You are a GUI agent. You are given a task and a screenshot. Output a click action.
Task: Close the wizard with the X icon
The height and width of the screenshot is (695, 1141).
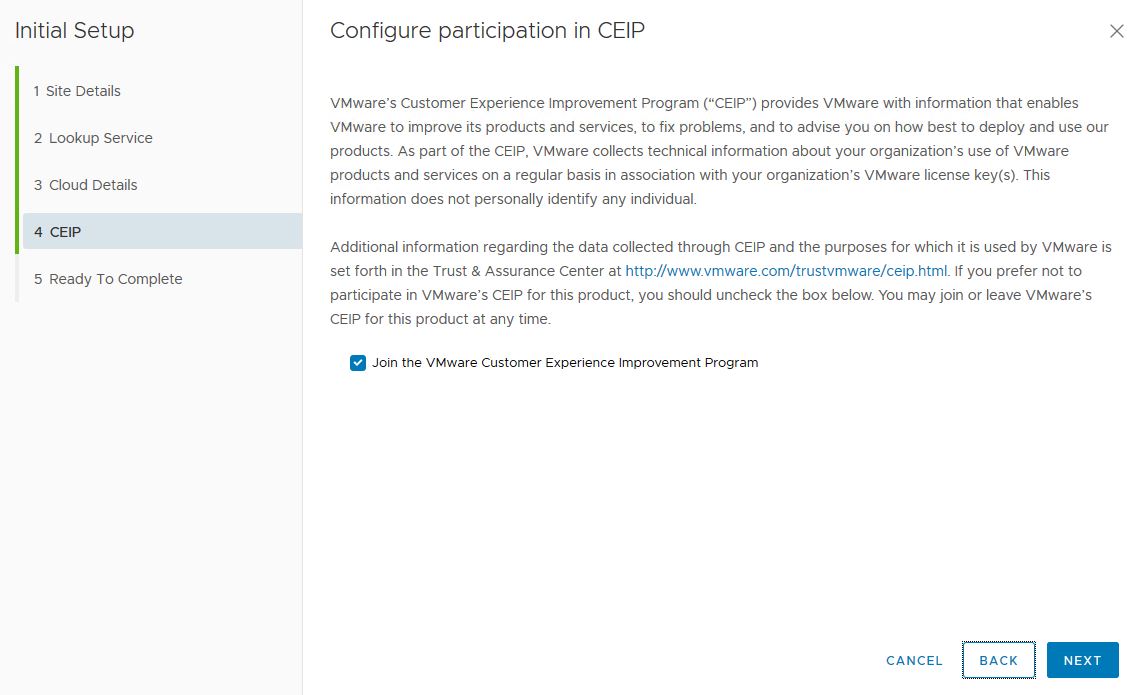[1117, 31]
